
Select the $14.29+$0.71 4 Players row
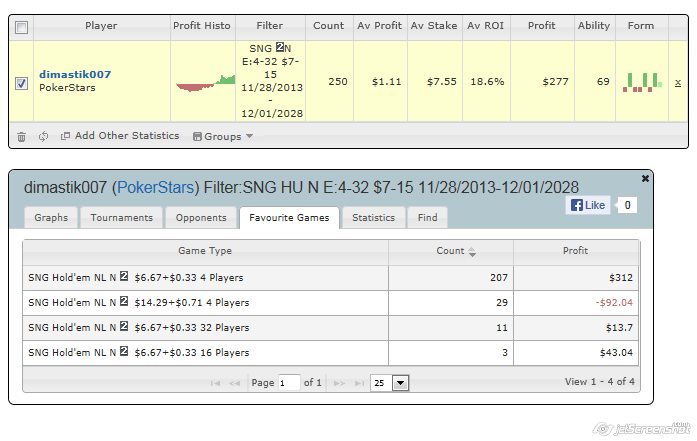tap(331, 303)
